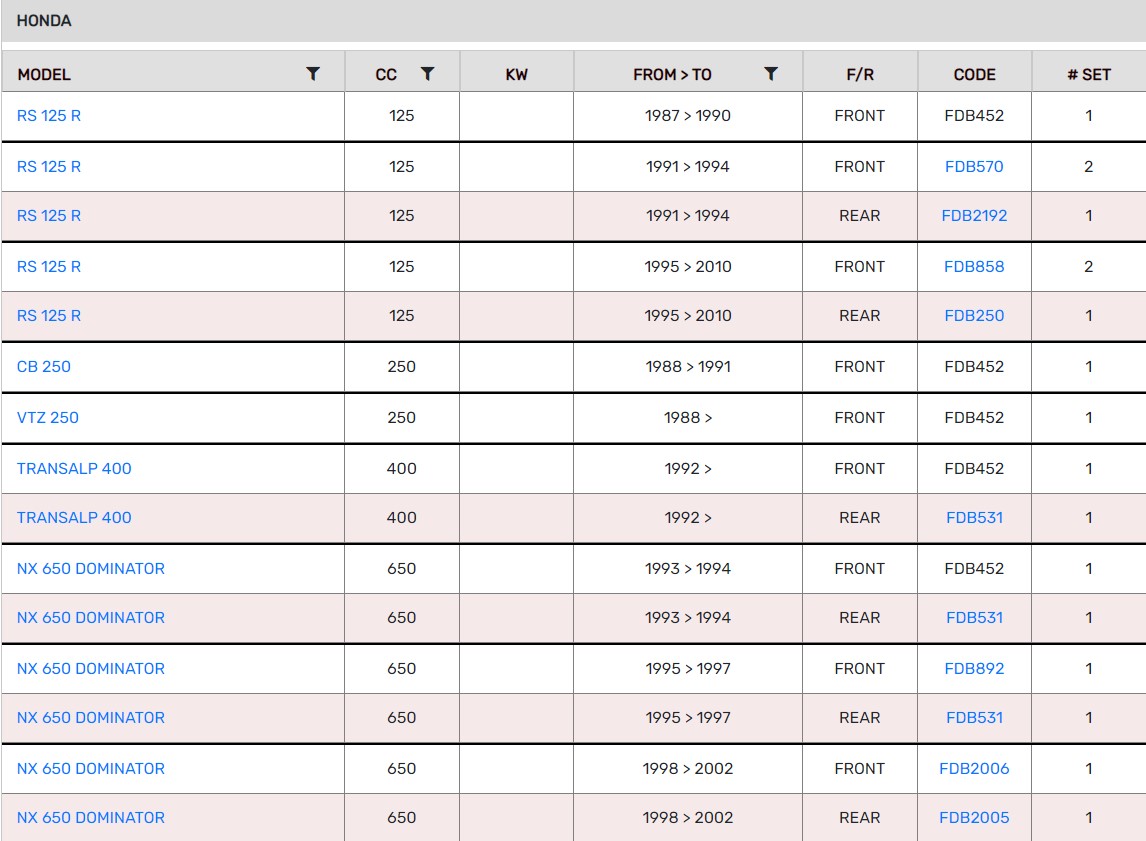The height and width of the screenshot is (841, 1146).
Task: Click the HONDA section header bar
Action: 573,21
